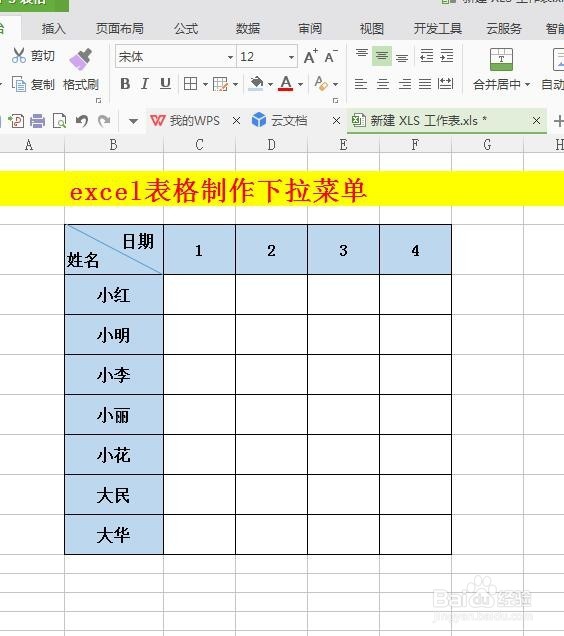
Task: Open the 视图 tab
Action: point(372,28)
